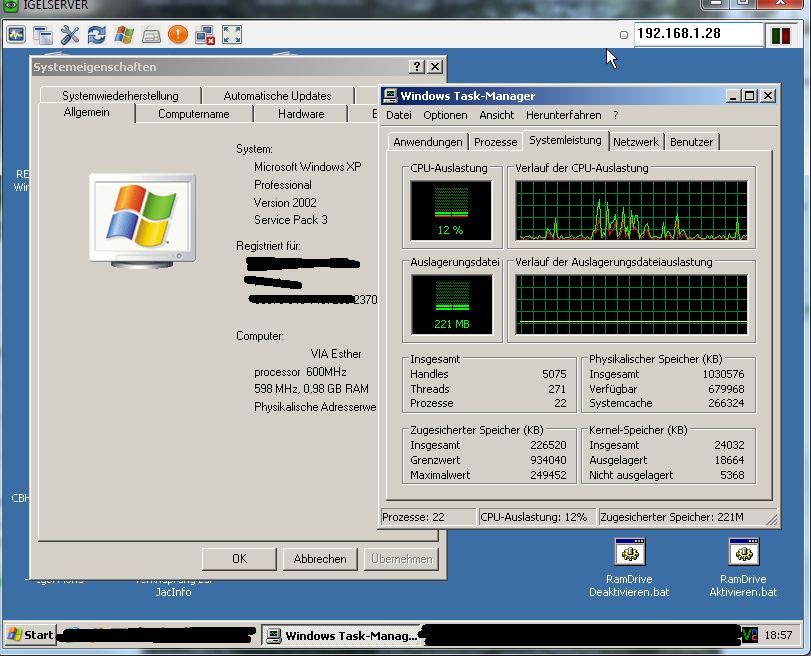The width and height of the screenshot is (811, 656).
Task: Click the blue refresh arrows icon
Action: [97, 35]
